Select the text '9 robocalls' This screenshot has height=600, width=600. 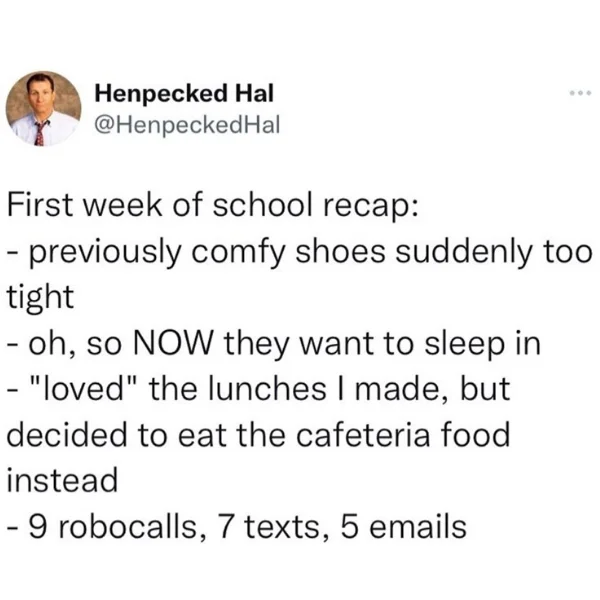click(x=113, y=527)
